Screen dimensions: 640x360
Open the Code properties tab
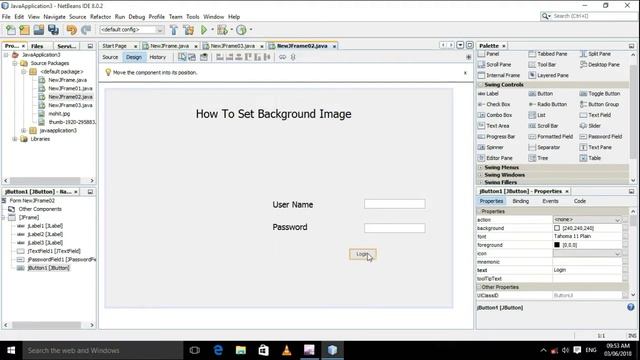tap(580, 201)
